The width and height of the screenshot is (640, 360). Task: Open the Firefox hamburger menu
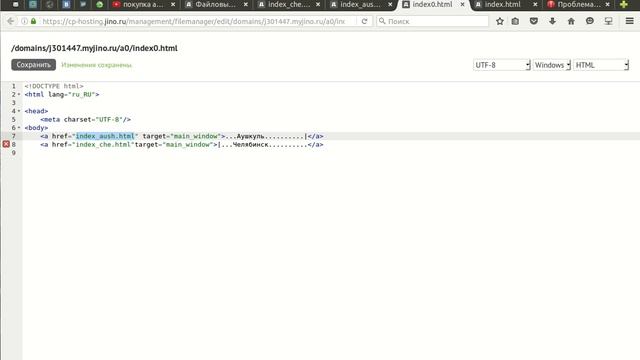pos(629,21)
